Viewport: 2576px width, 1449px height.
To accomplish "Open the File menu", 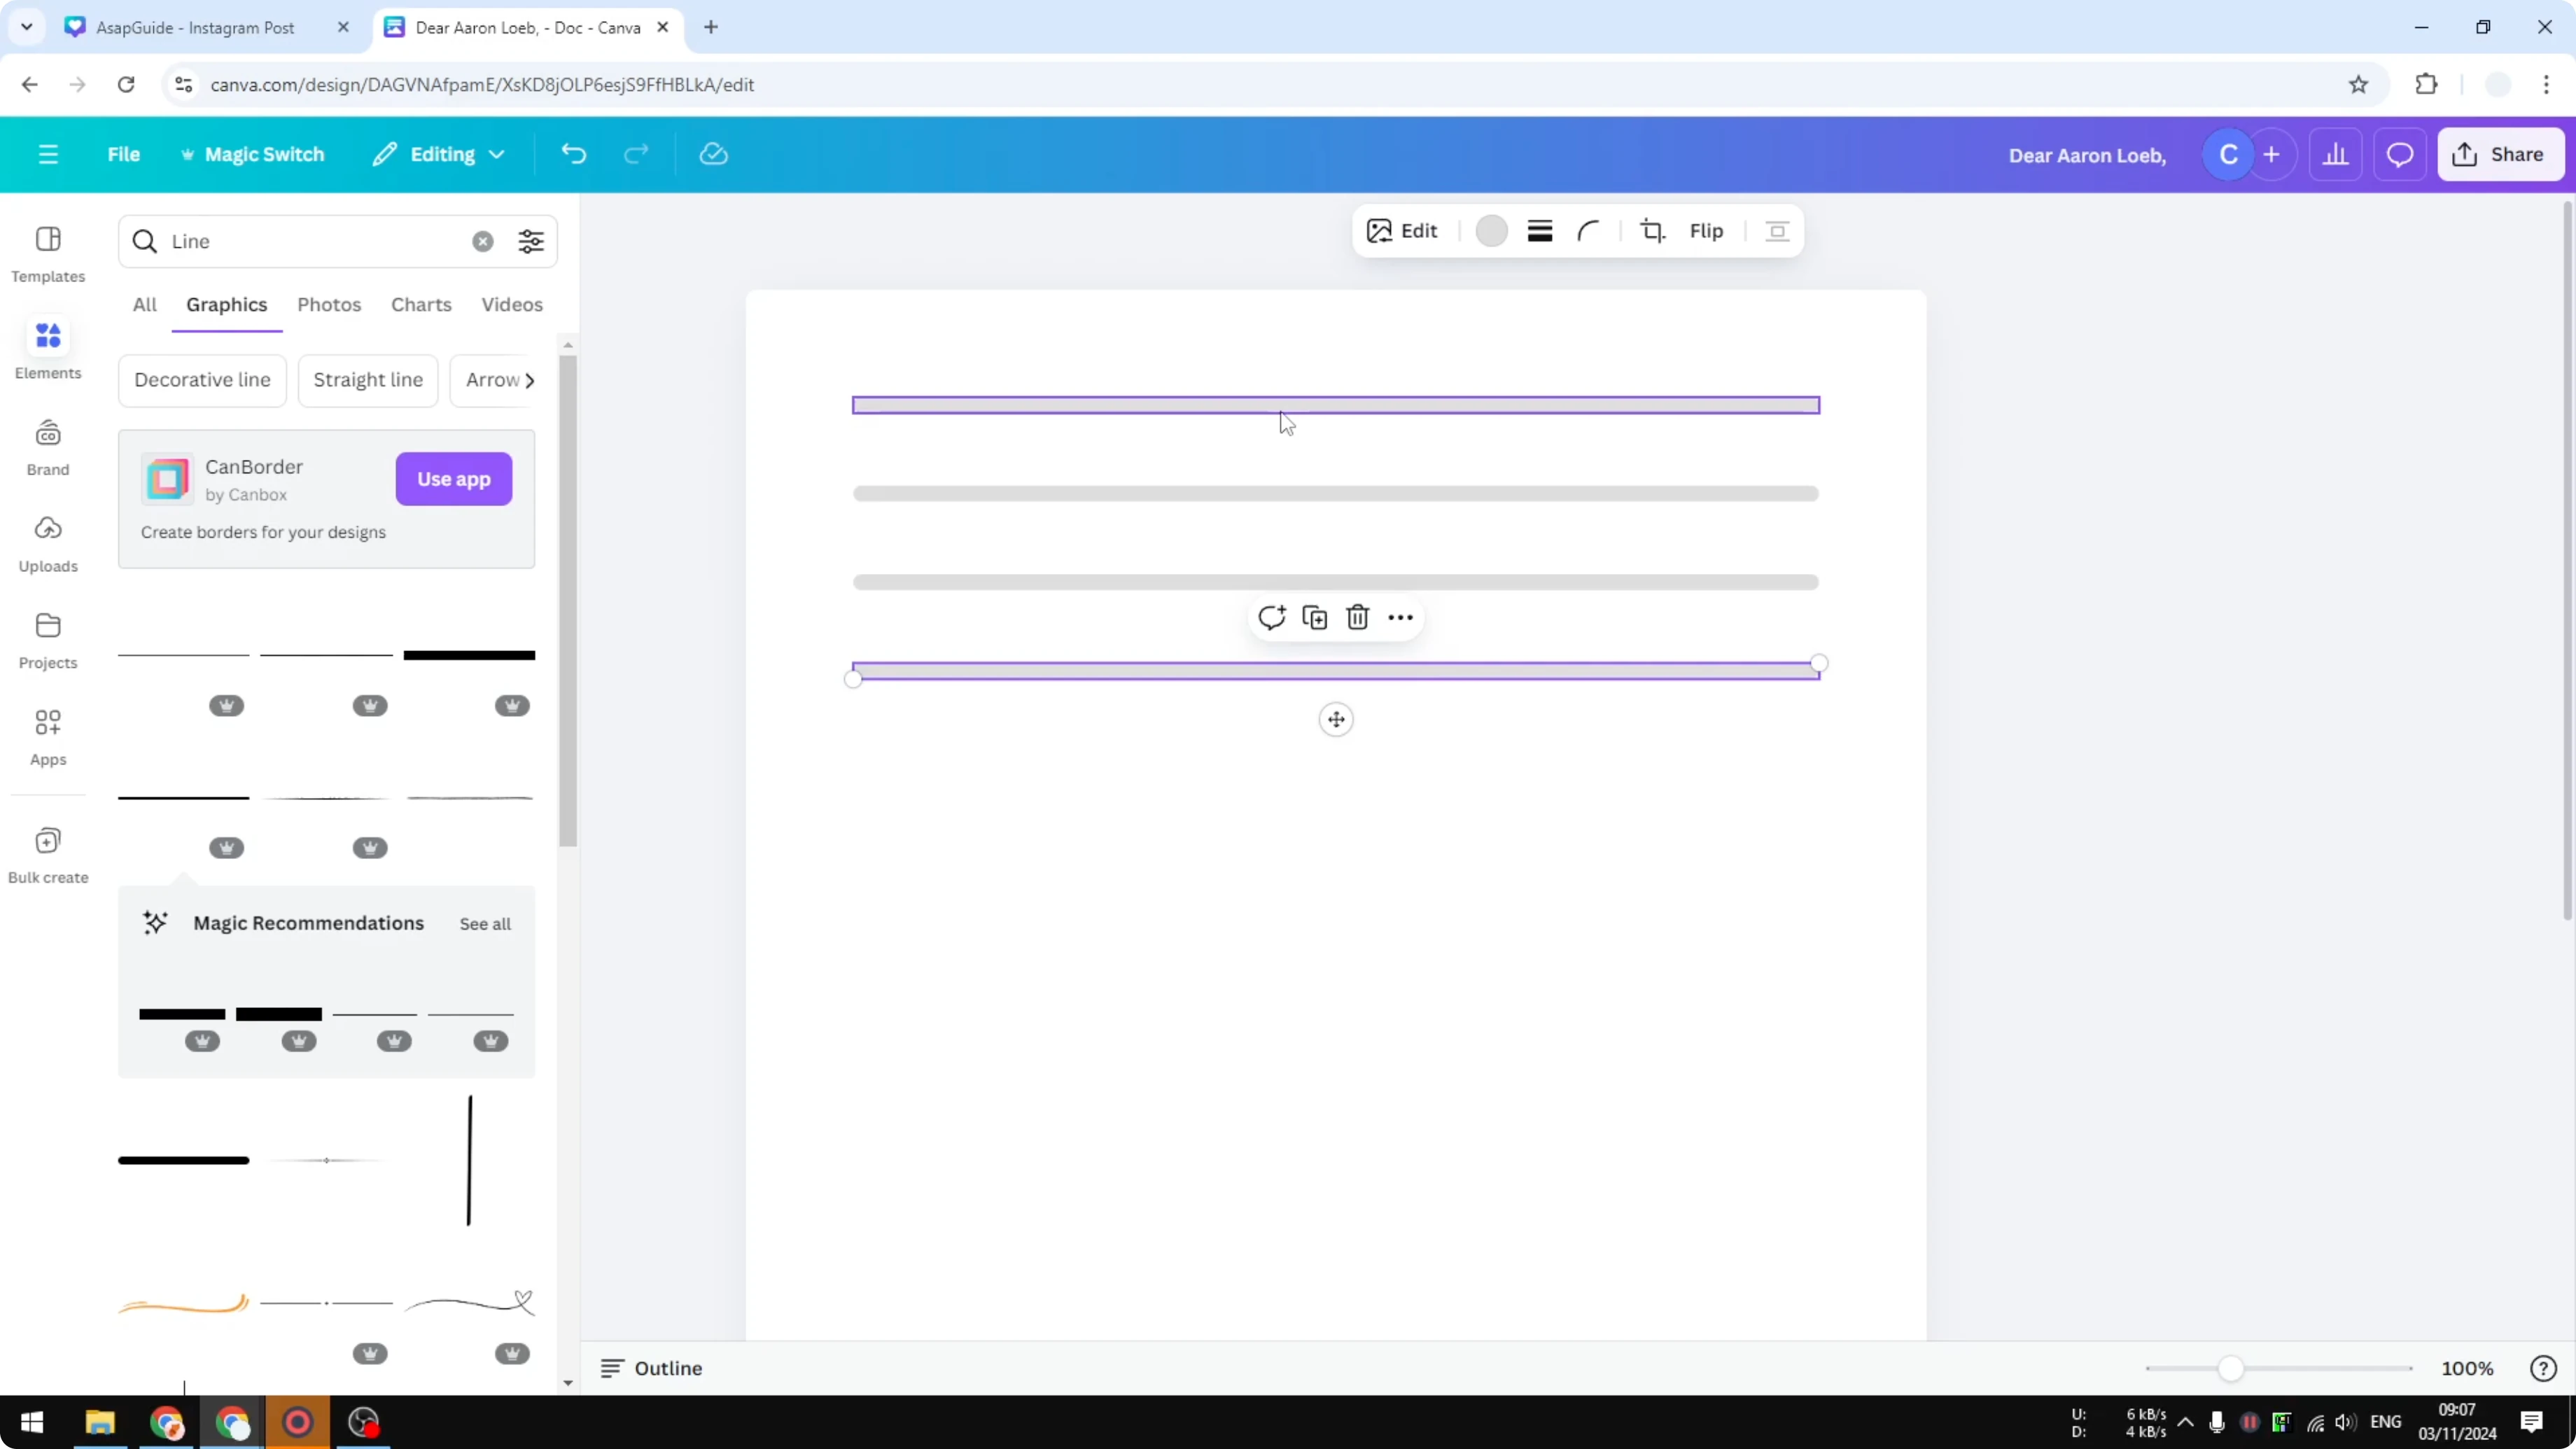I will 124,153.
